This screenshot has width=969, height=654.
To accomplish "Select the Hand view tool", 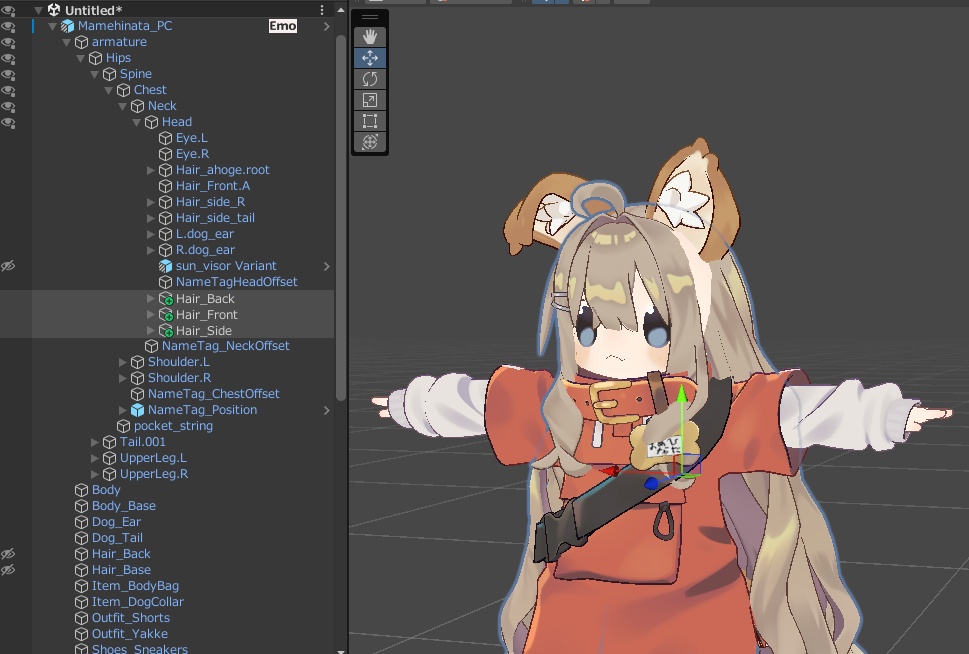I will pyautogui.click(x=370, y=37).
